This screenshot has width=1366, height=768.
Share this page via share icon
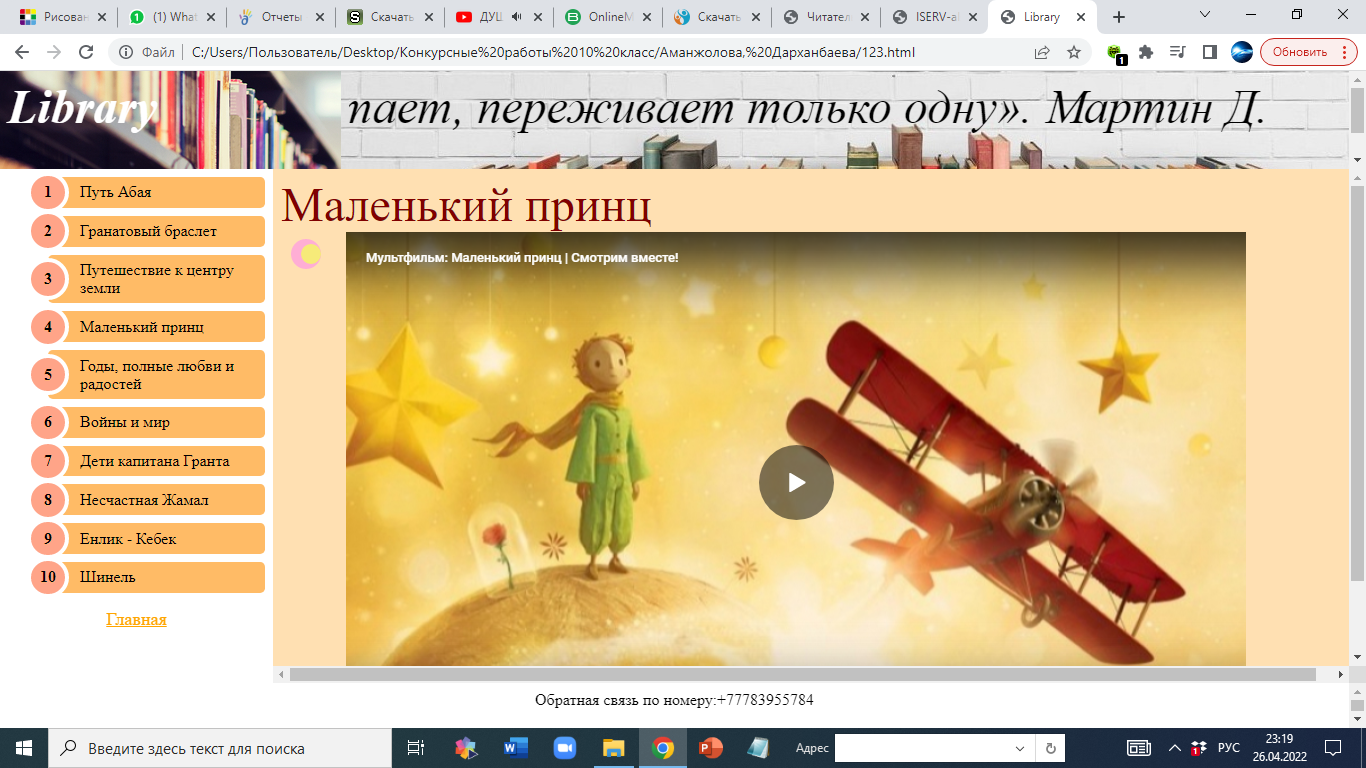pos(1042,52)
